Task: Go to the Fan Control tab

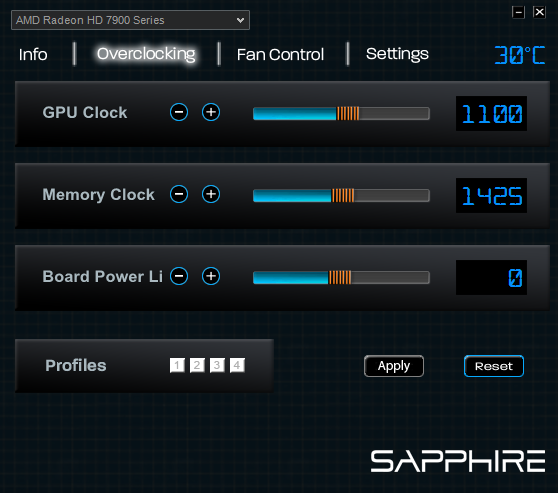Action: pyautogui.click(x=280, y=54)
